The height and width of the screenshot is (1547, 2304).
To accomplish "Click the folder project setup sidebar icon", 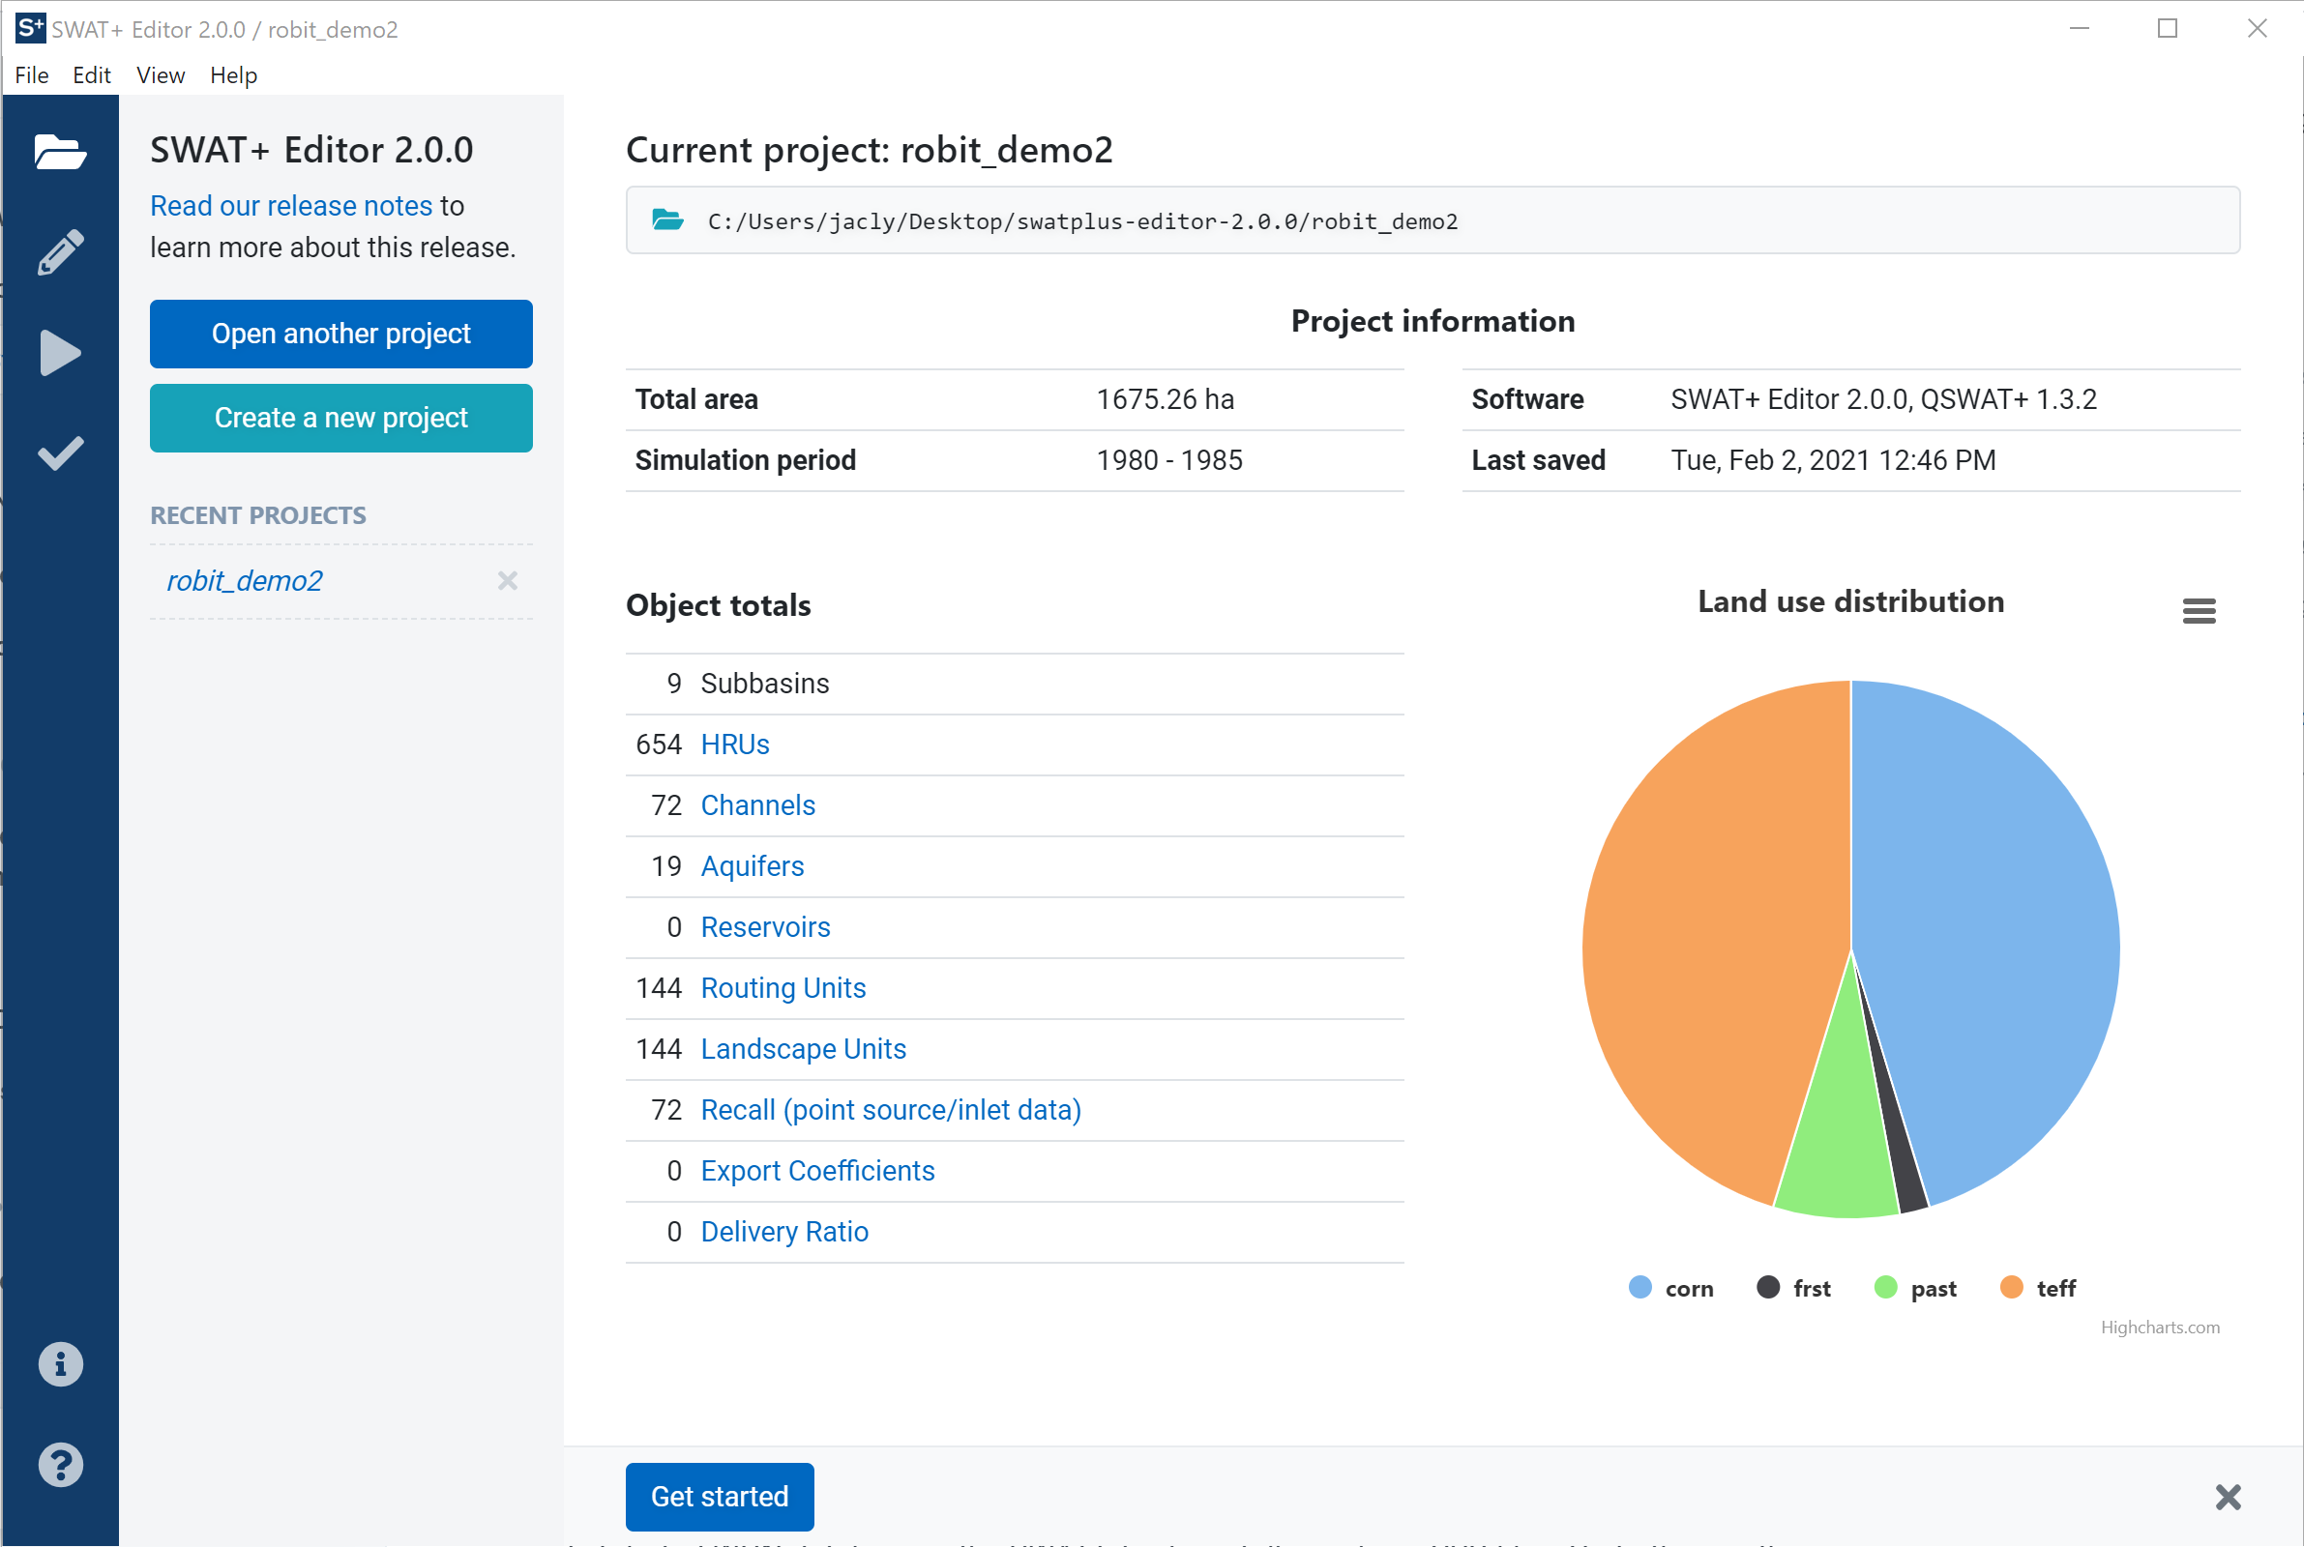I will point(60,153).
